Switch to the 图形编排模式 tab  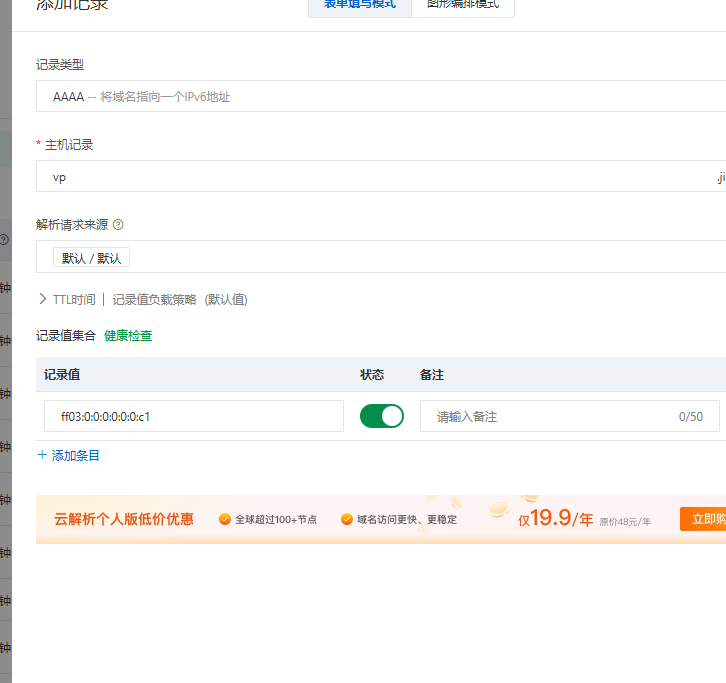point(463,6)
